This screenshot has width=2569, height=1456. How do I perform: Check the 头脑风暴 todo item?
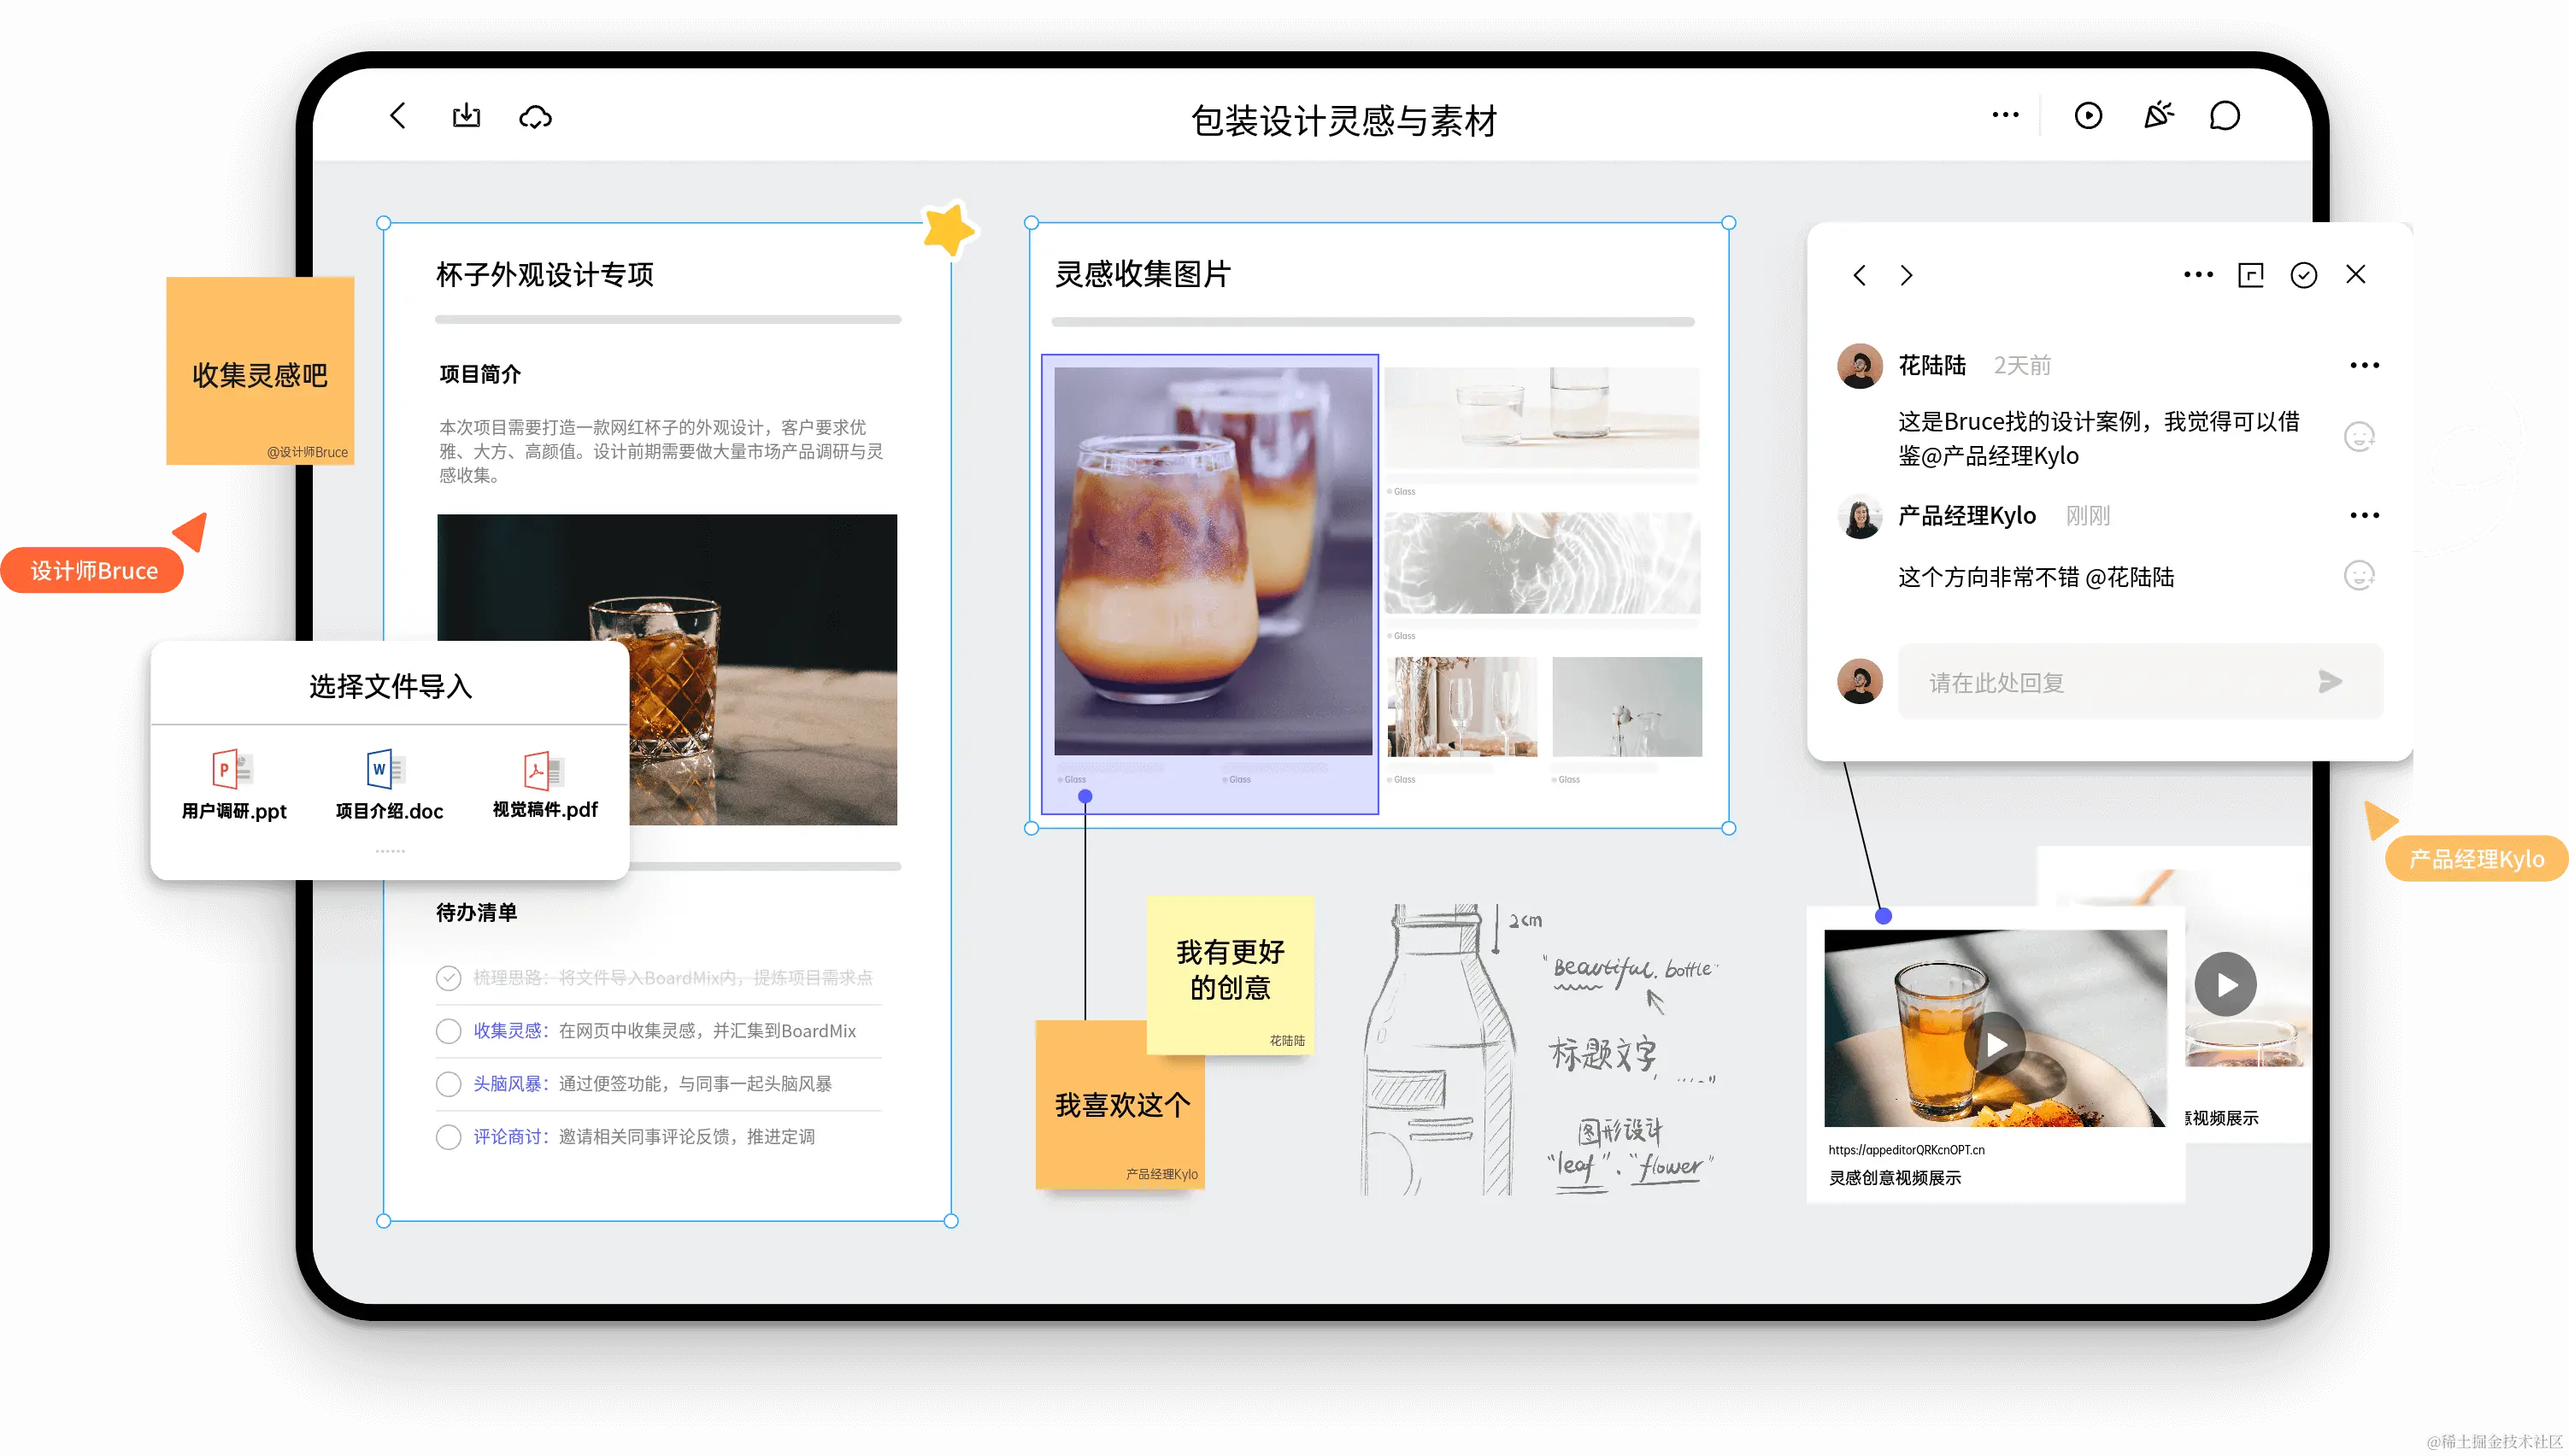tap(448, 1084)
